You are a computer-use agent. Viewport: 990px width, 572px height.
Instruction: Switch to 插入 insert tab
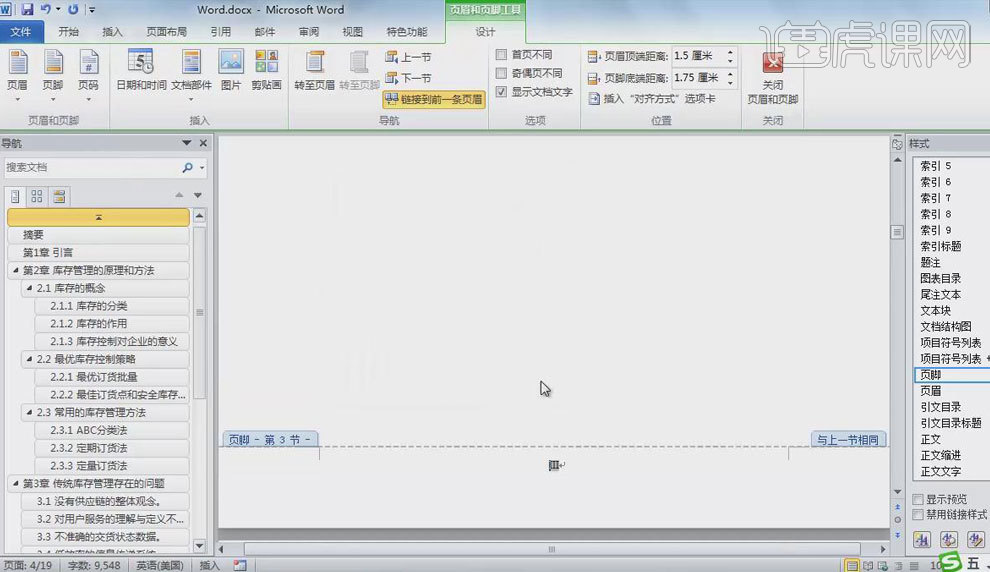pos(112,32)
